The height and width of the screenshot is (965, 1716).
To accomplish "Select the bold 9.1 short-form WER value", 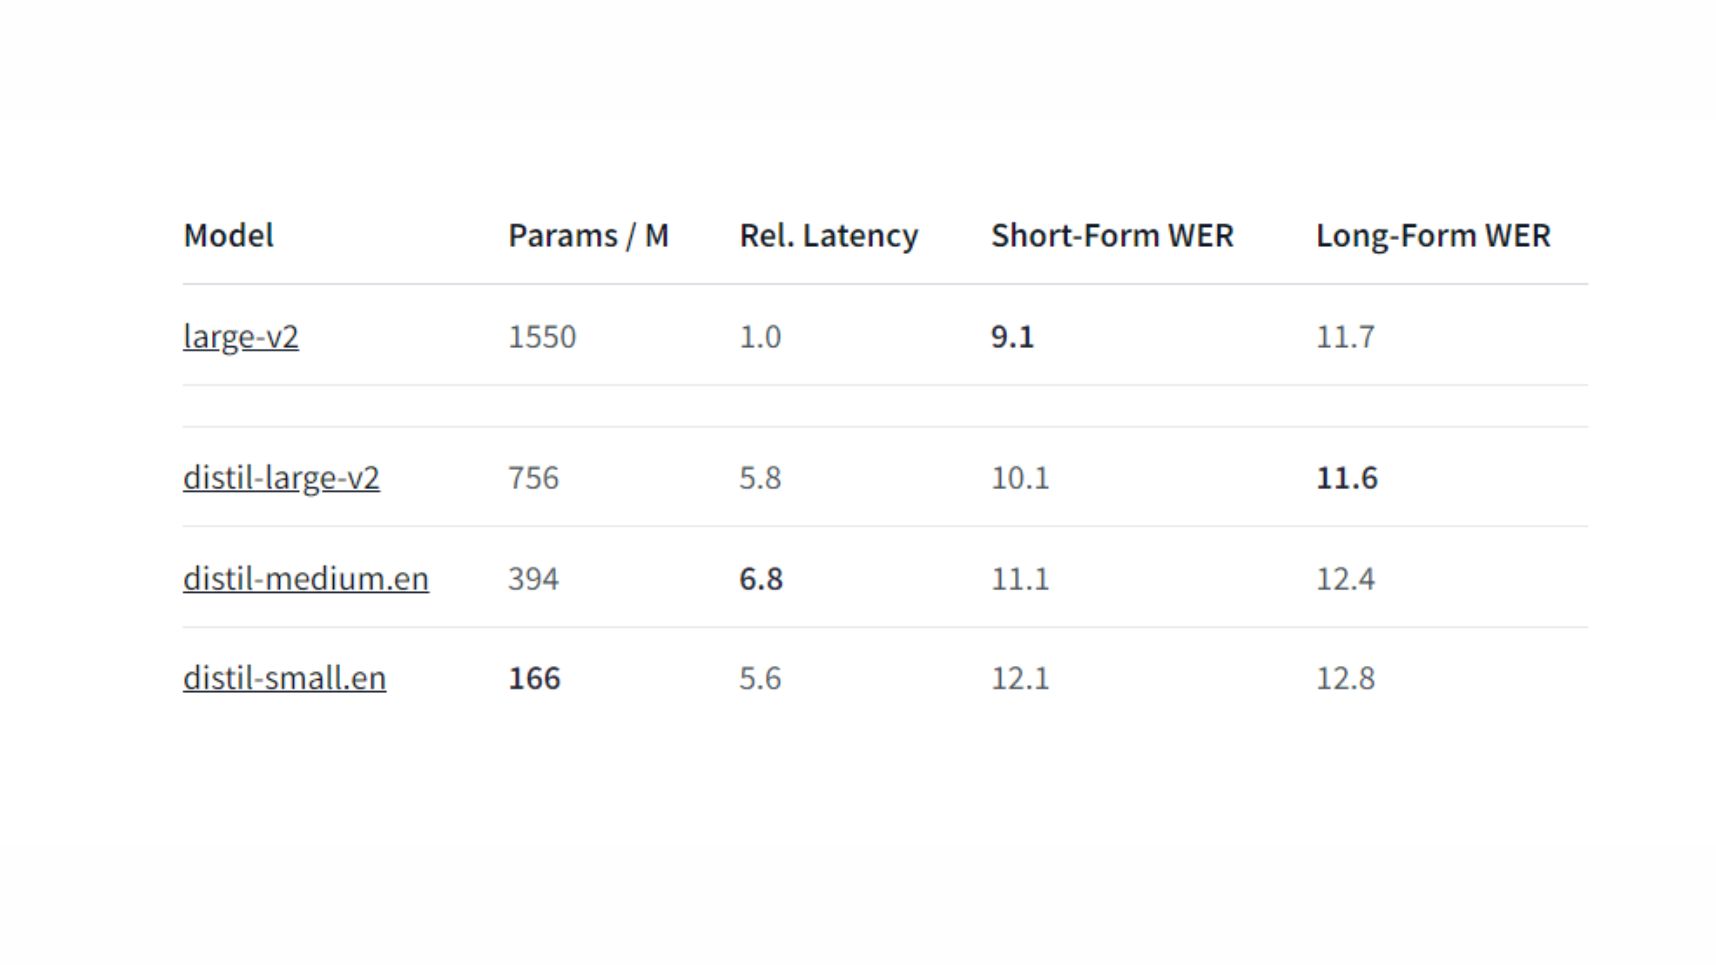I will tap(1012, 337).
